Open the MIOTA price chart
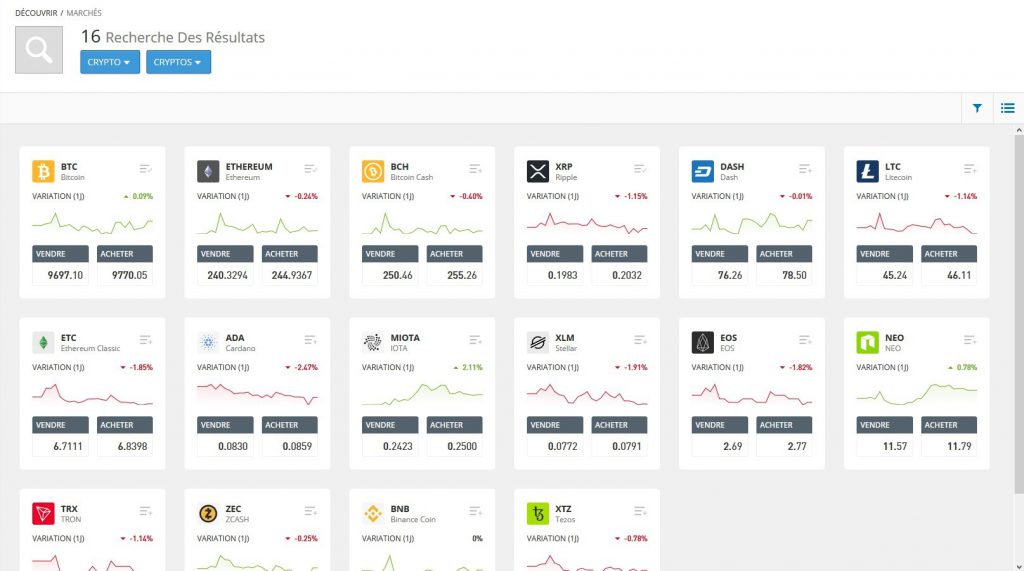 coord(422,395)
